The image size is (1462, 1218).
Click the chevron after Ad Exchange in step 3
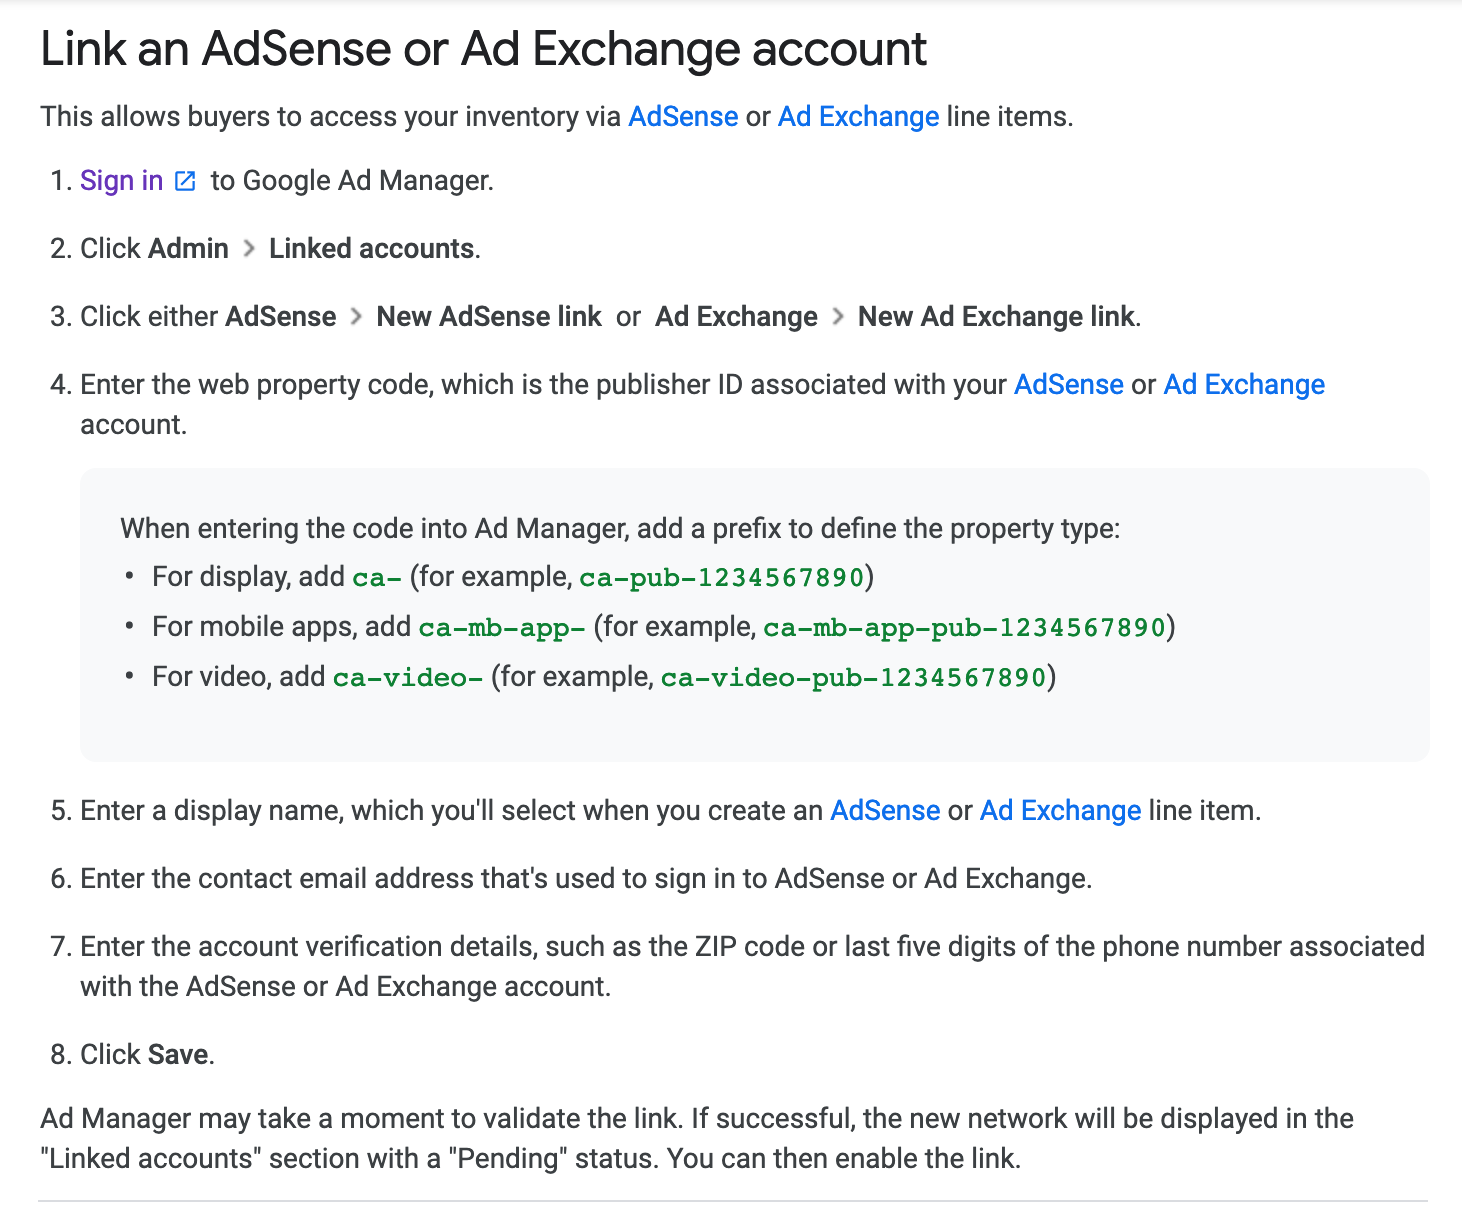pos(838,317)
